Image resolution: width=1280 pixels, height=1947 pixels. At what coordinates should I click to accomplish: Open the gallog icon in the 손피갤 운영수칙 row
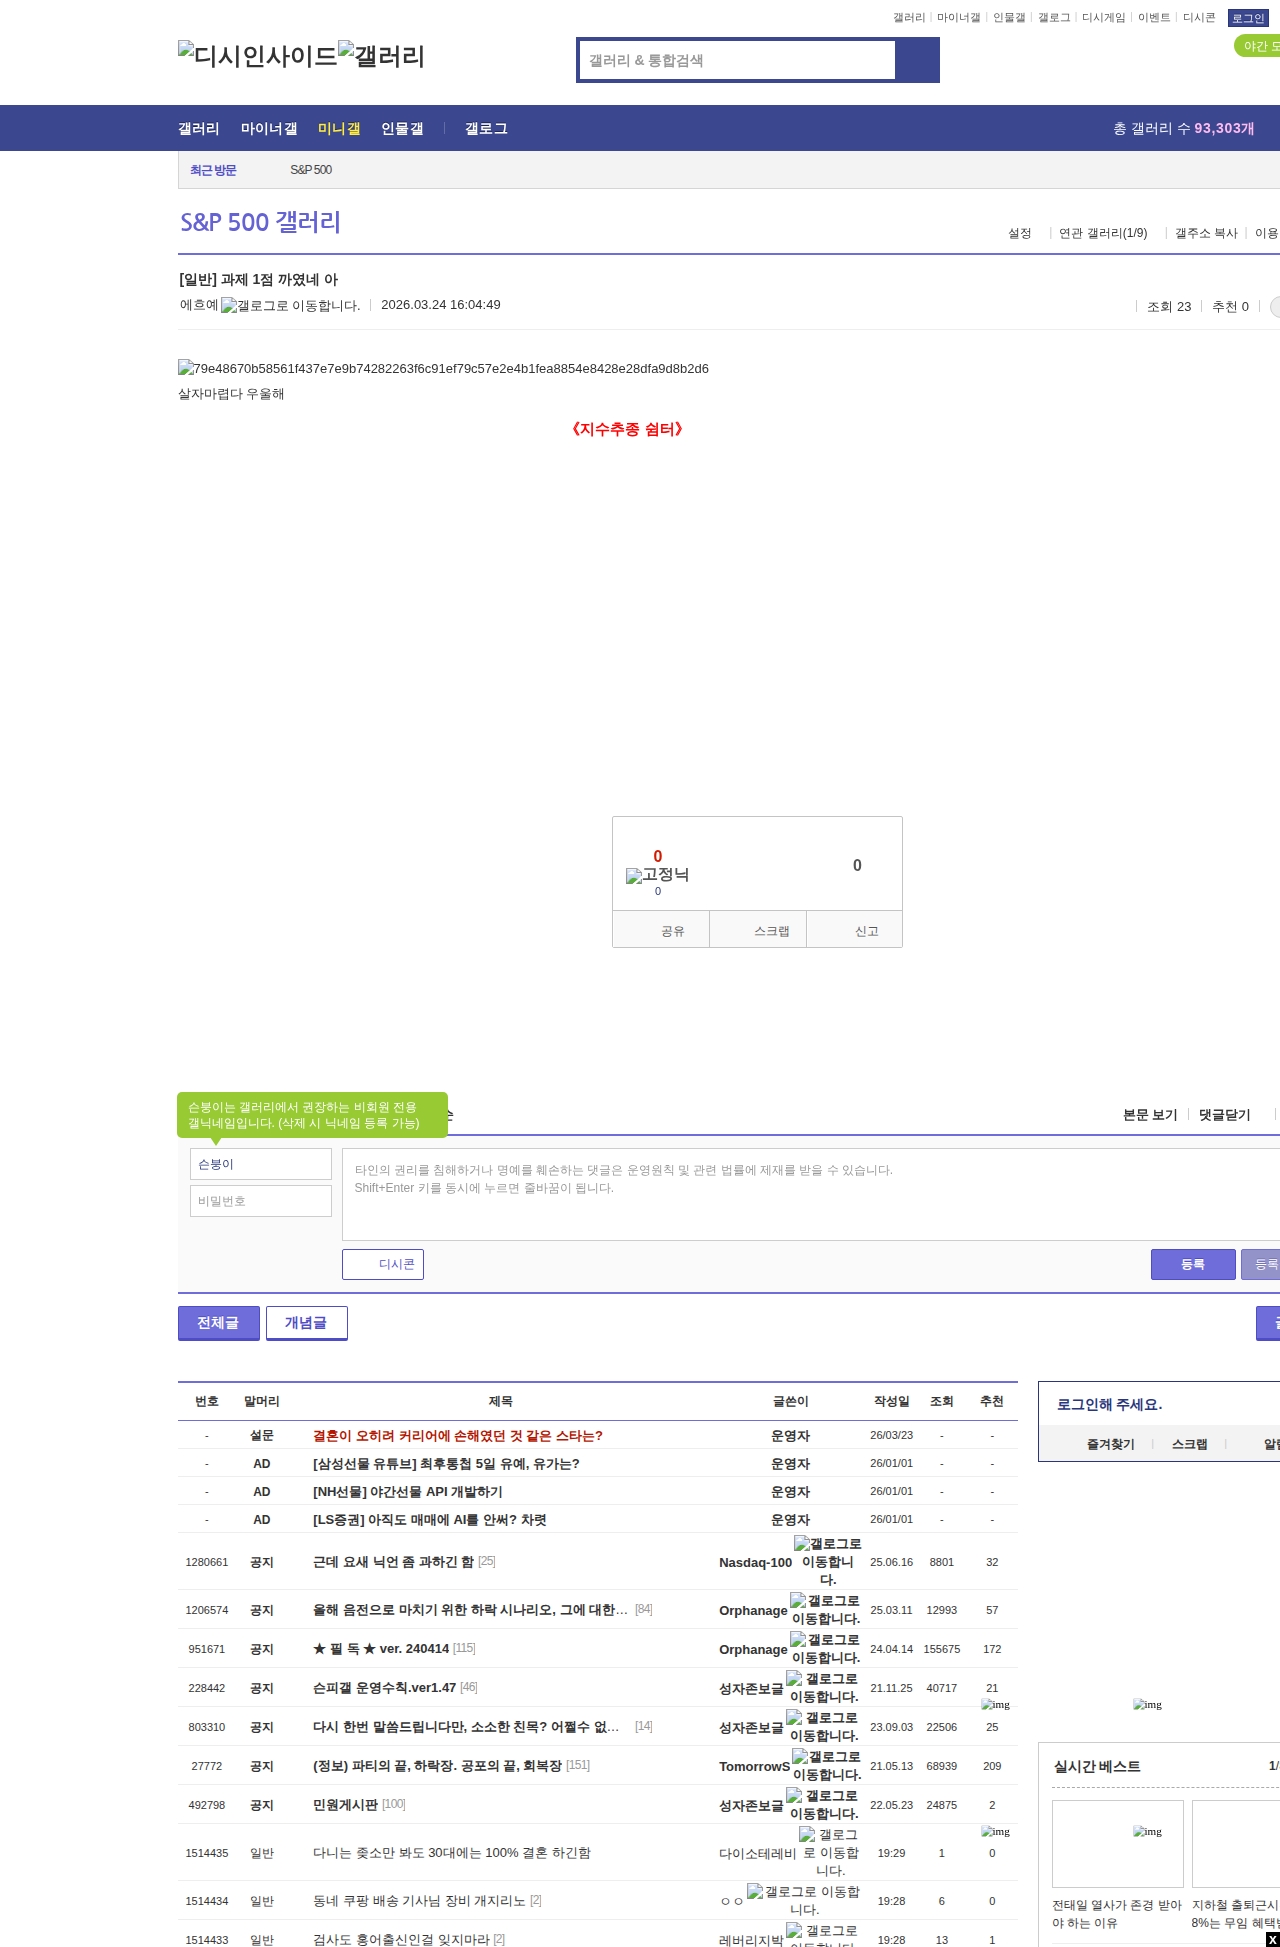822,1688
